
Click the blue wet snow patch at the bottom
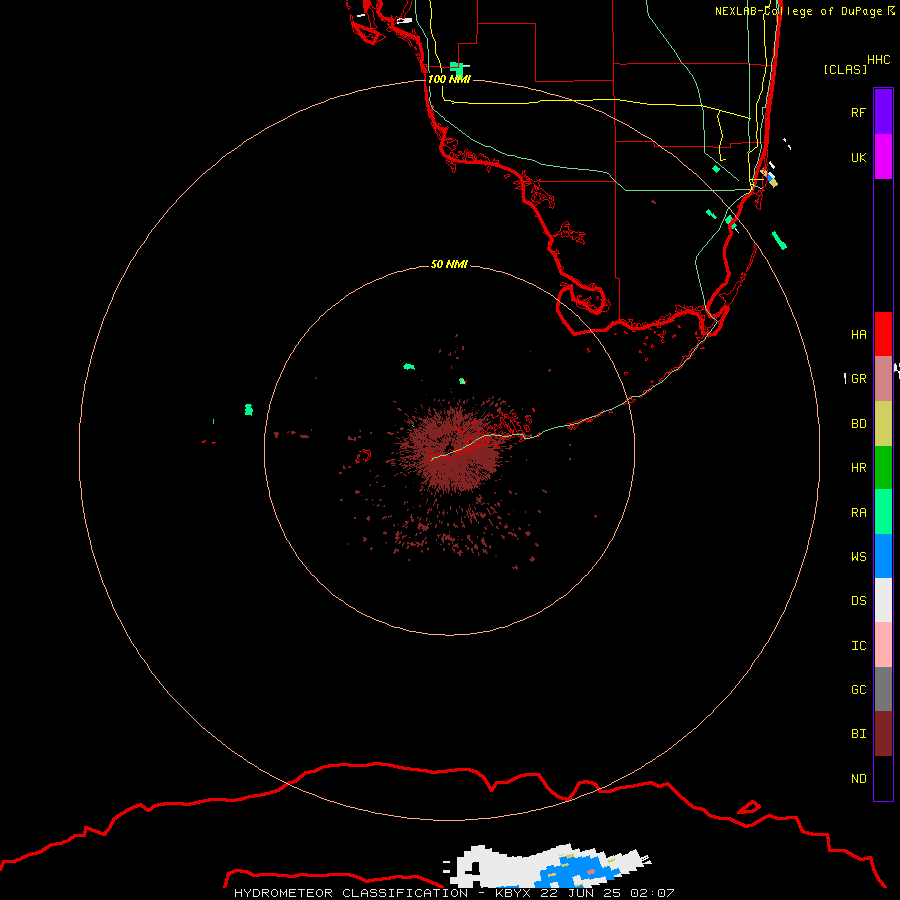[x=576, y=871]
